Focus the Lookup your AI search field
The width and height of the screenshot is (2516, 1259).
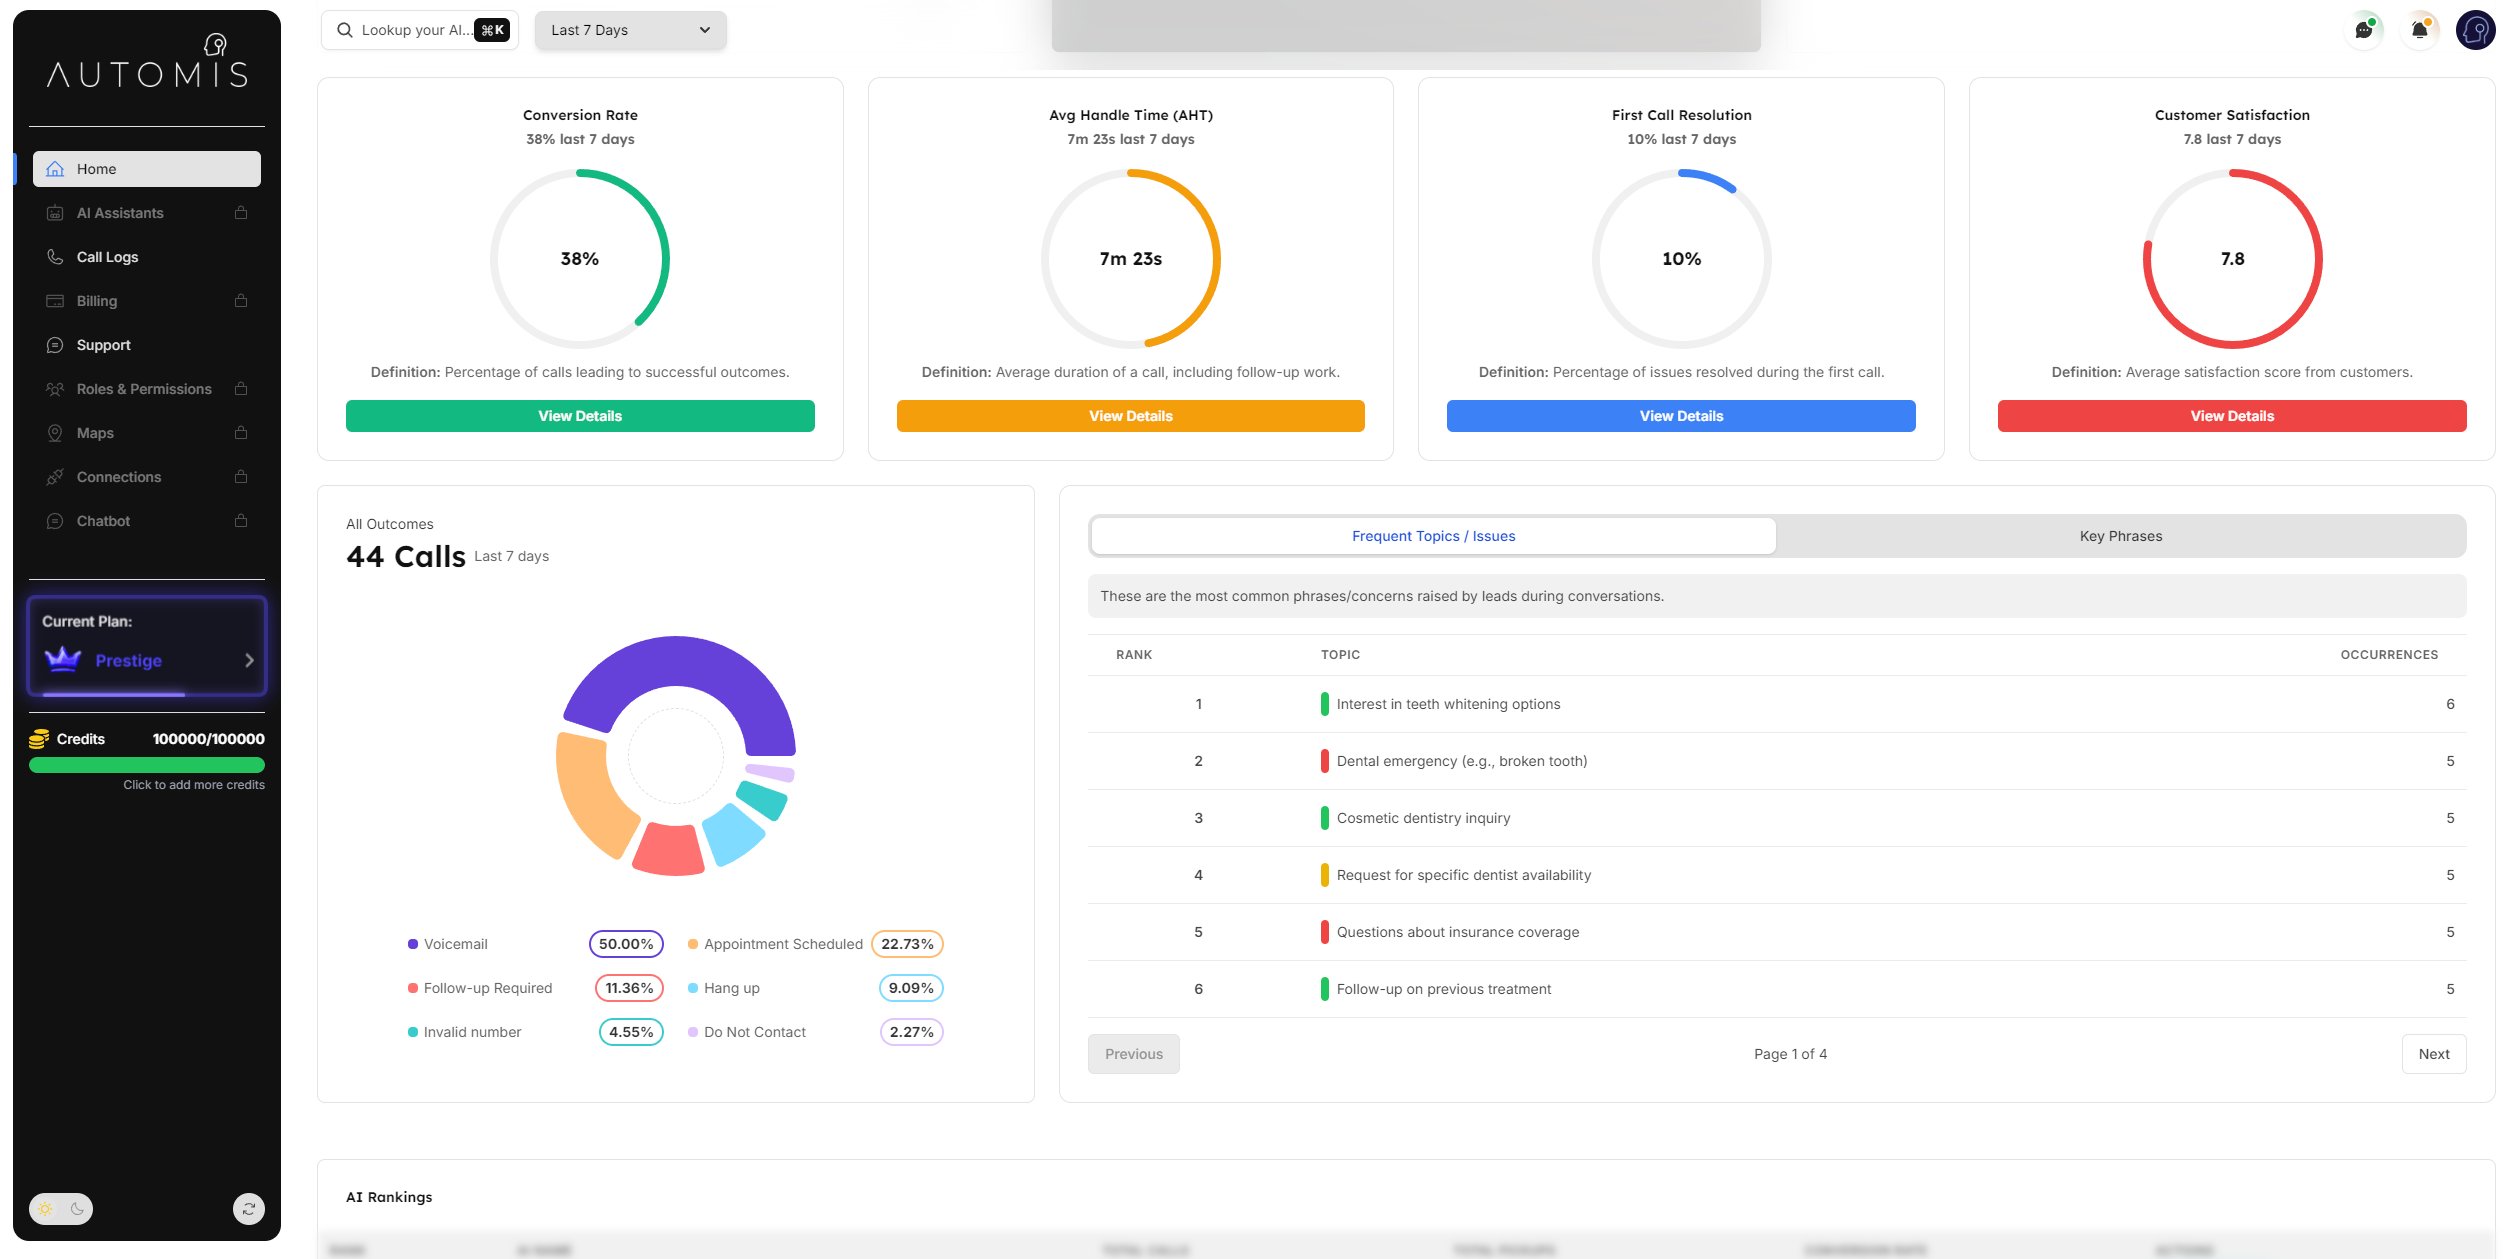pos(420,30)
